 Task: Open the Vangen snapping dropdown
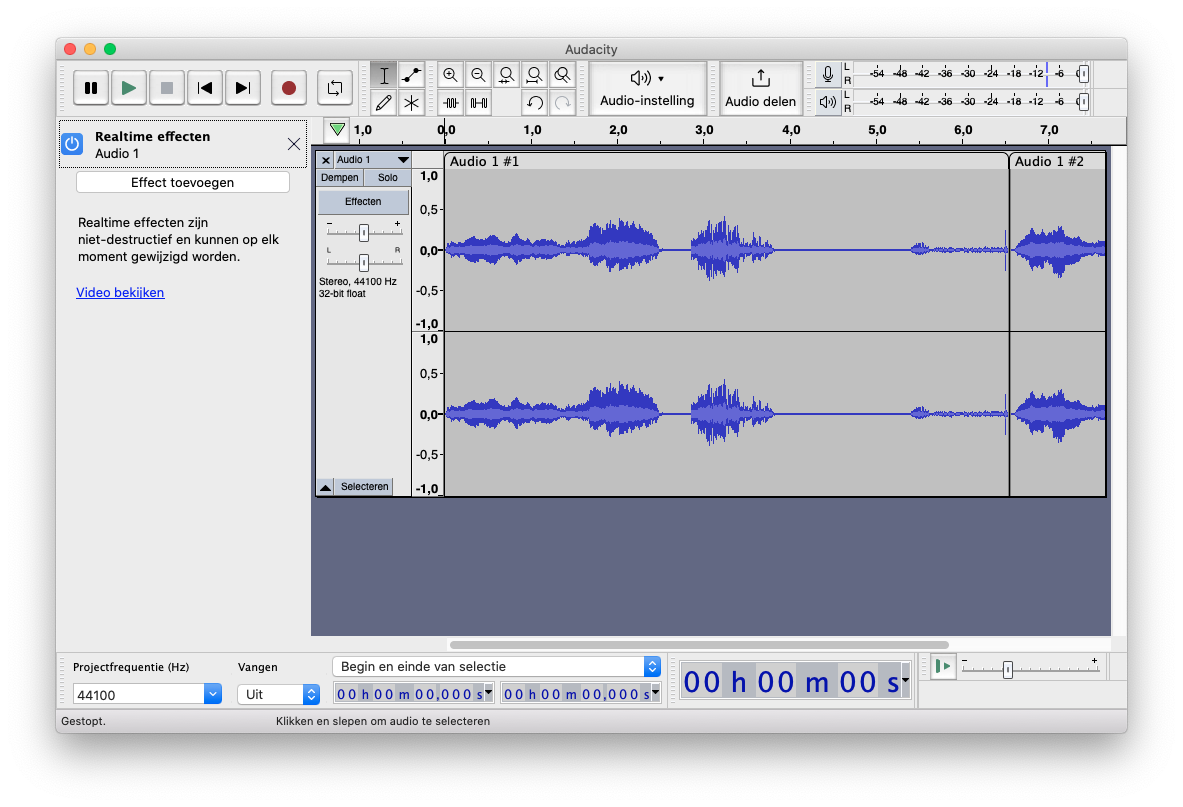pyautogui.click(x=311, y=694)
